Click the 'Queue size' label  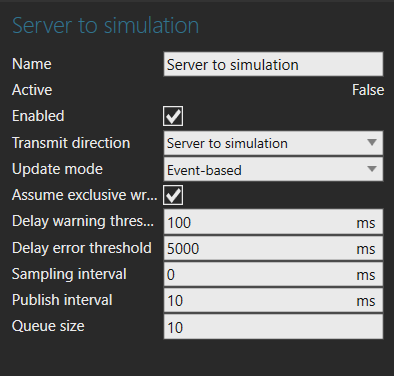coord(48,326)
